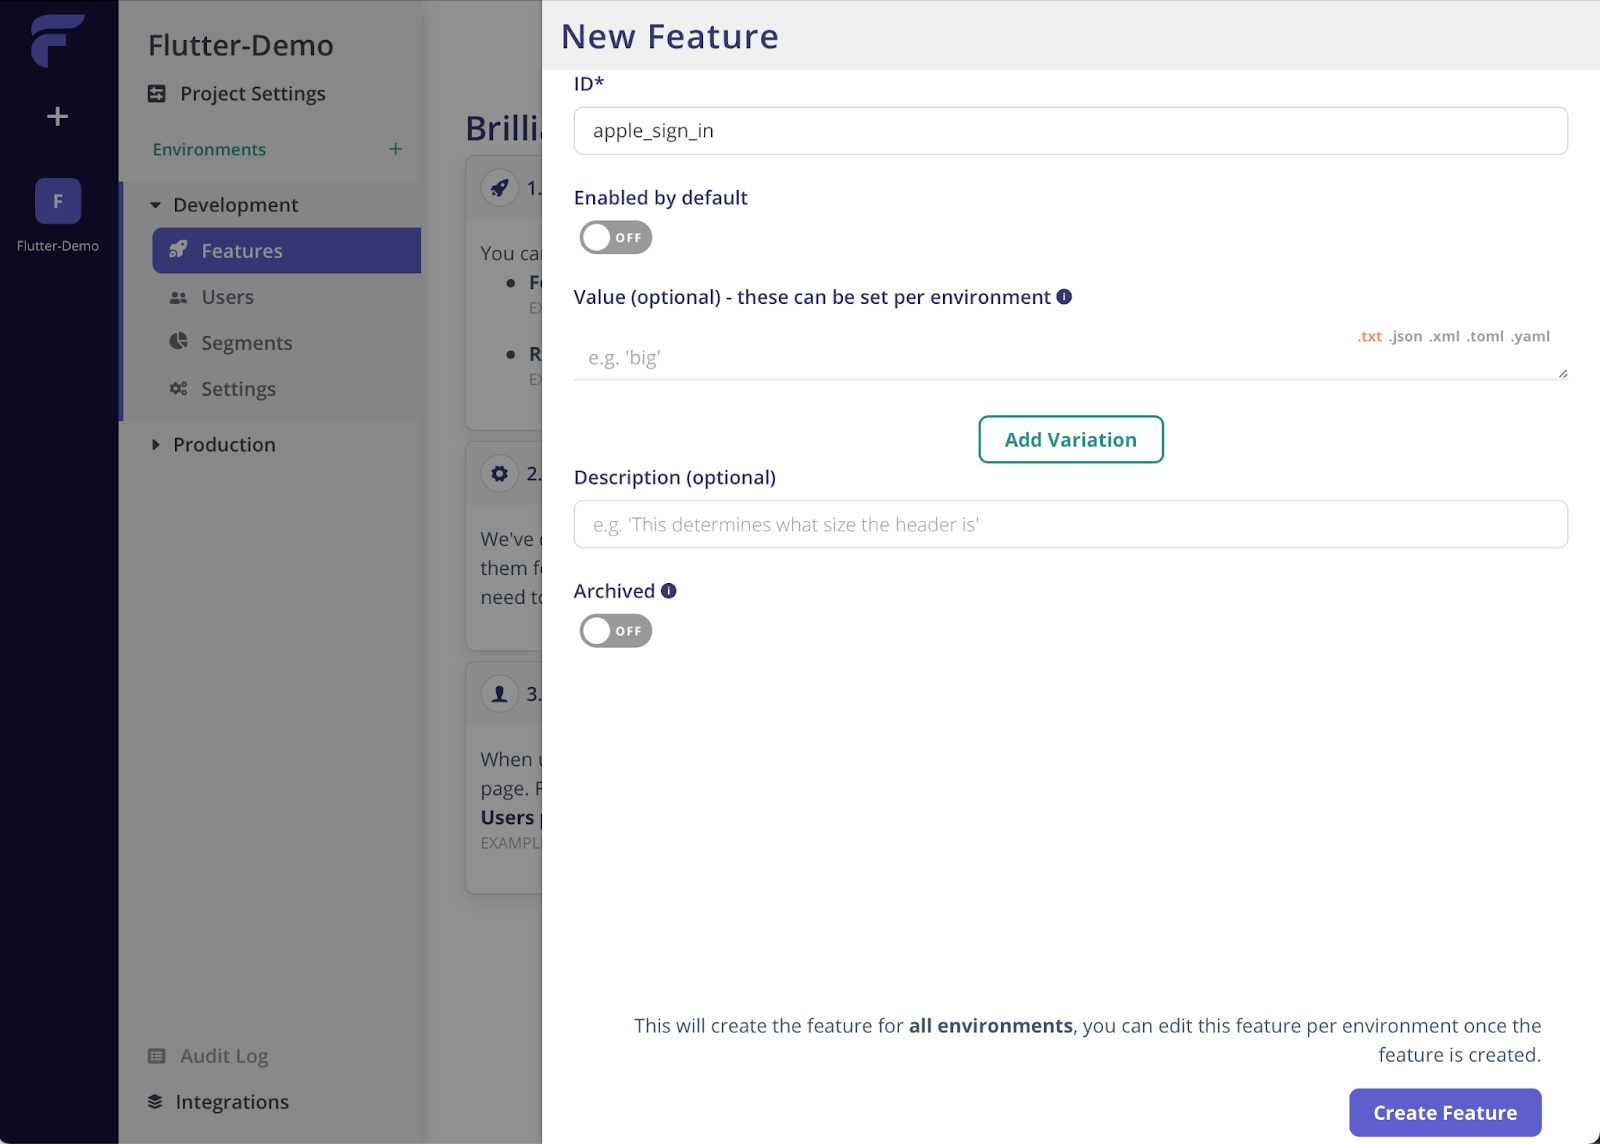1600x1144 pixels.
Task: Click the Project Settings icon
Action: (x=157, y=94)
